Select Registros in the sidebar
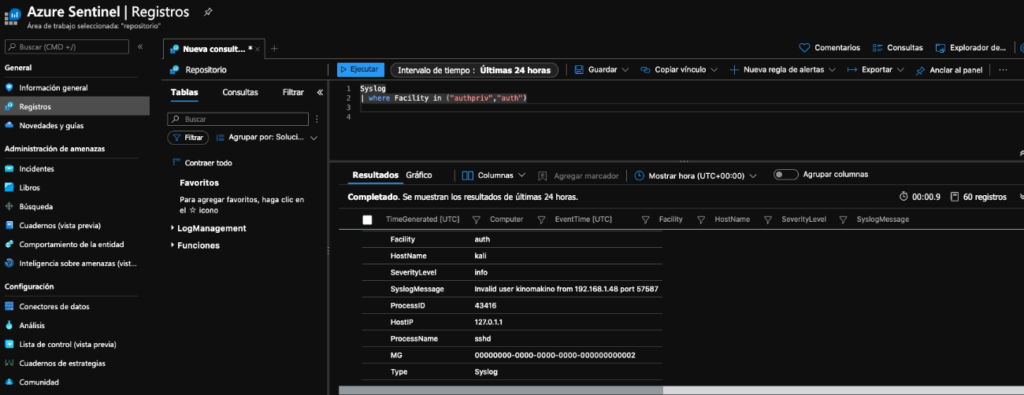 click(x=74, y=106)
